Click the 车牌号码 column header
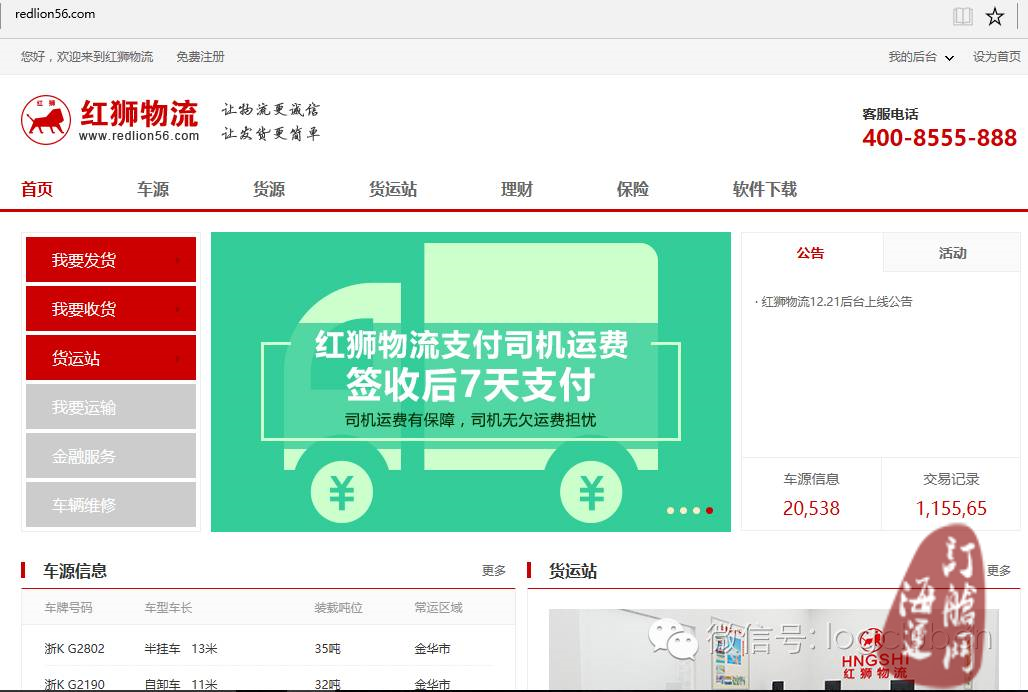1028x692 pixels. (68, 607)
